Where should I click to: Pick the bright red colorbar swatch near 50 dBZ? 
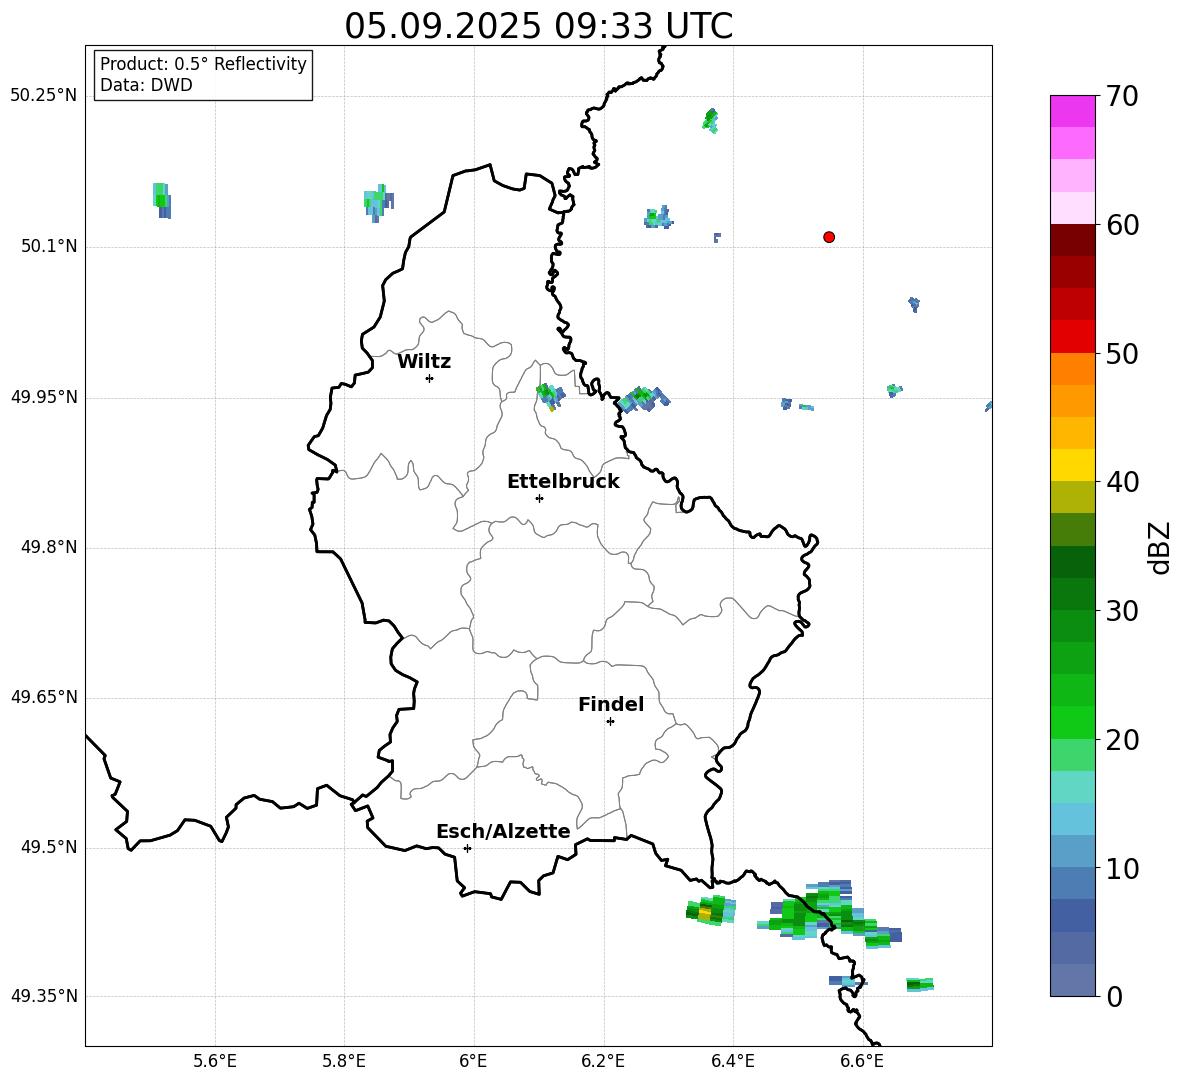[1072, 336]
